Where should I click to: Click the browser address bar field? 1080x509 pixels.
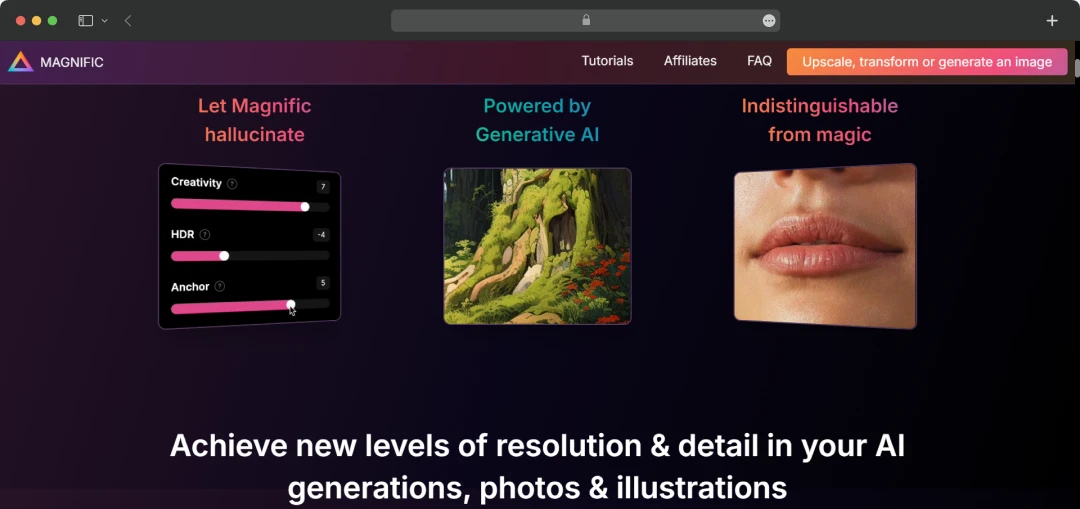[x=585, y=21]
